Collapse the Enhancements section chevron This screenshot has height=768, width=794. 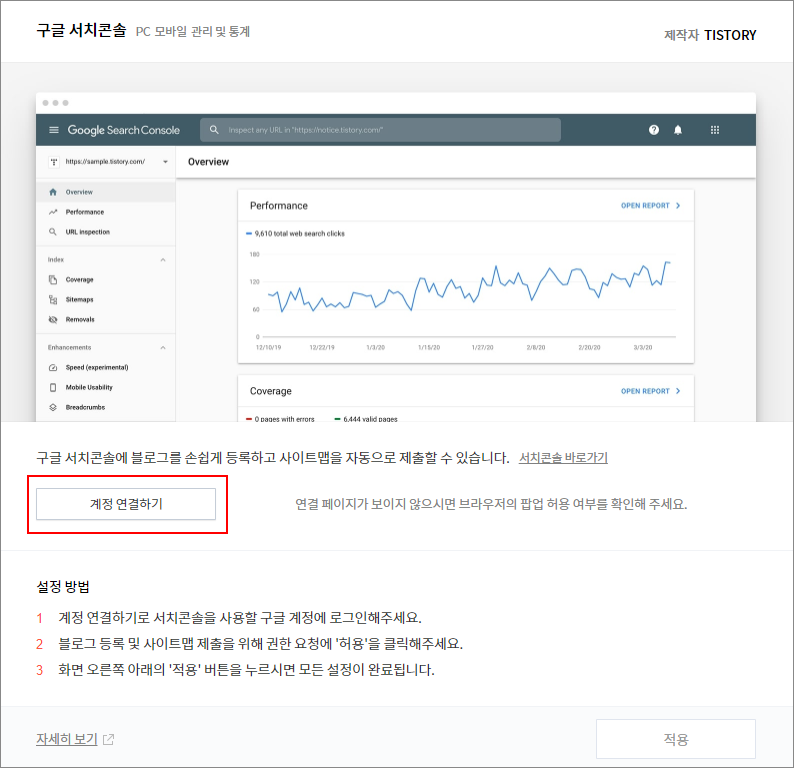[x=163, y=348]
